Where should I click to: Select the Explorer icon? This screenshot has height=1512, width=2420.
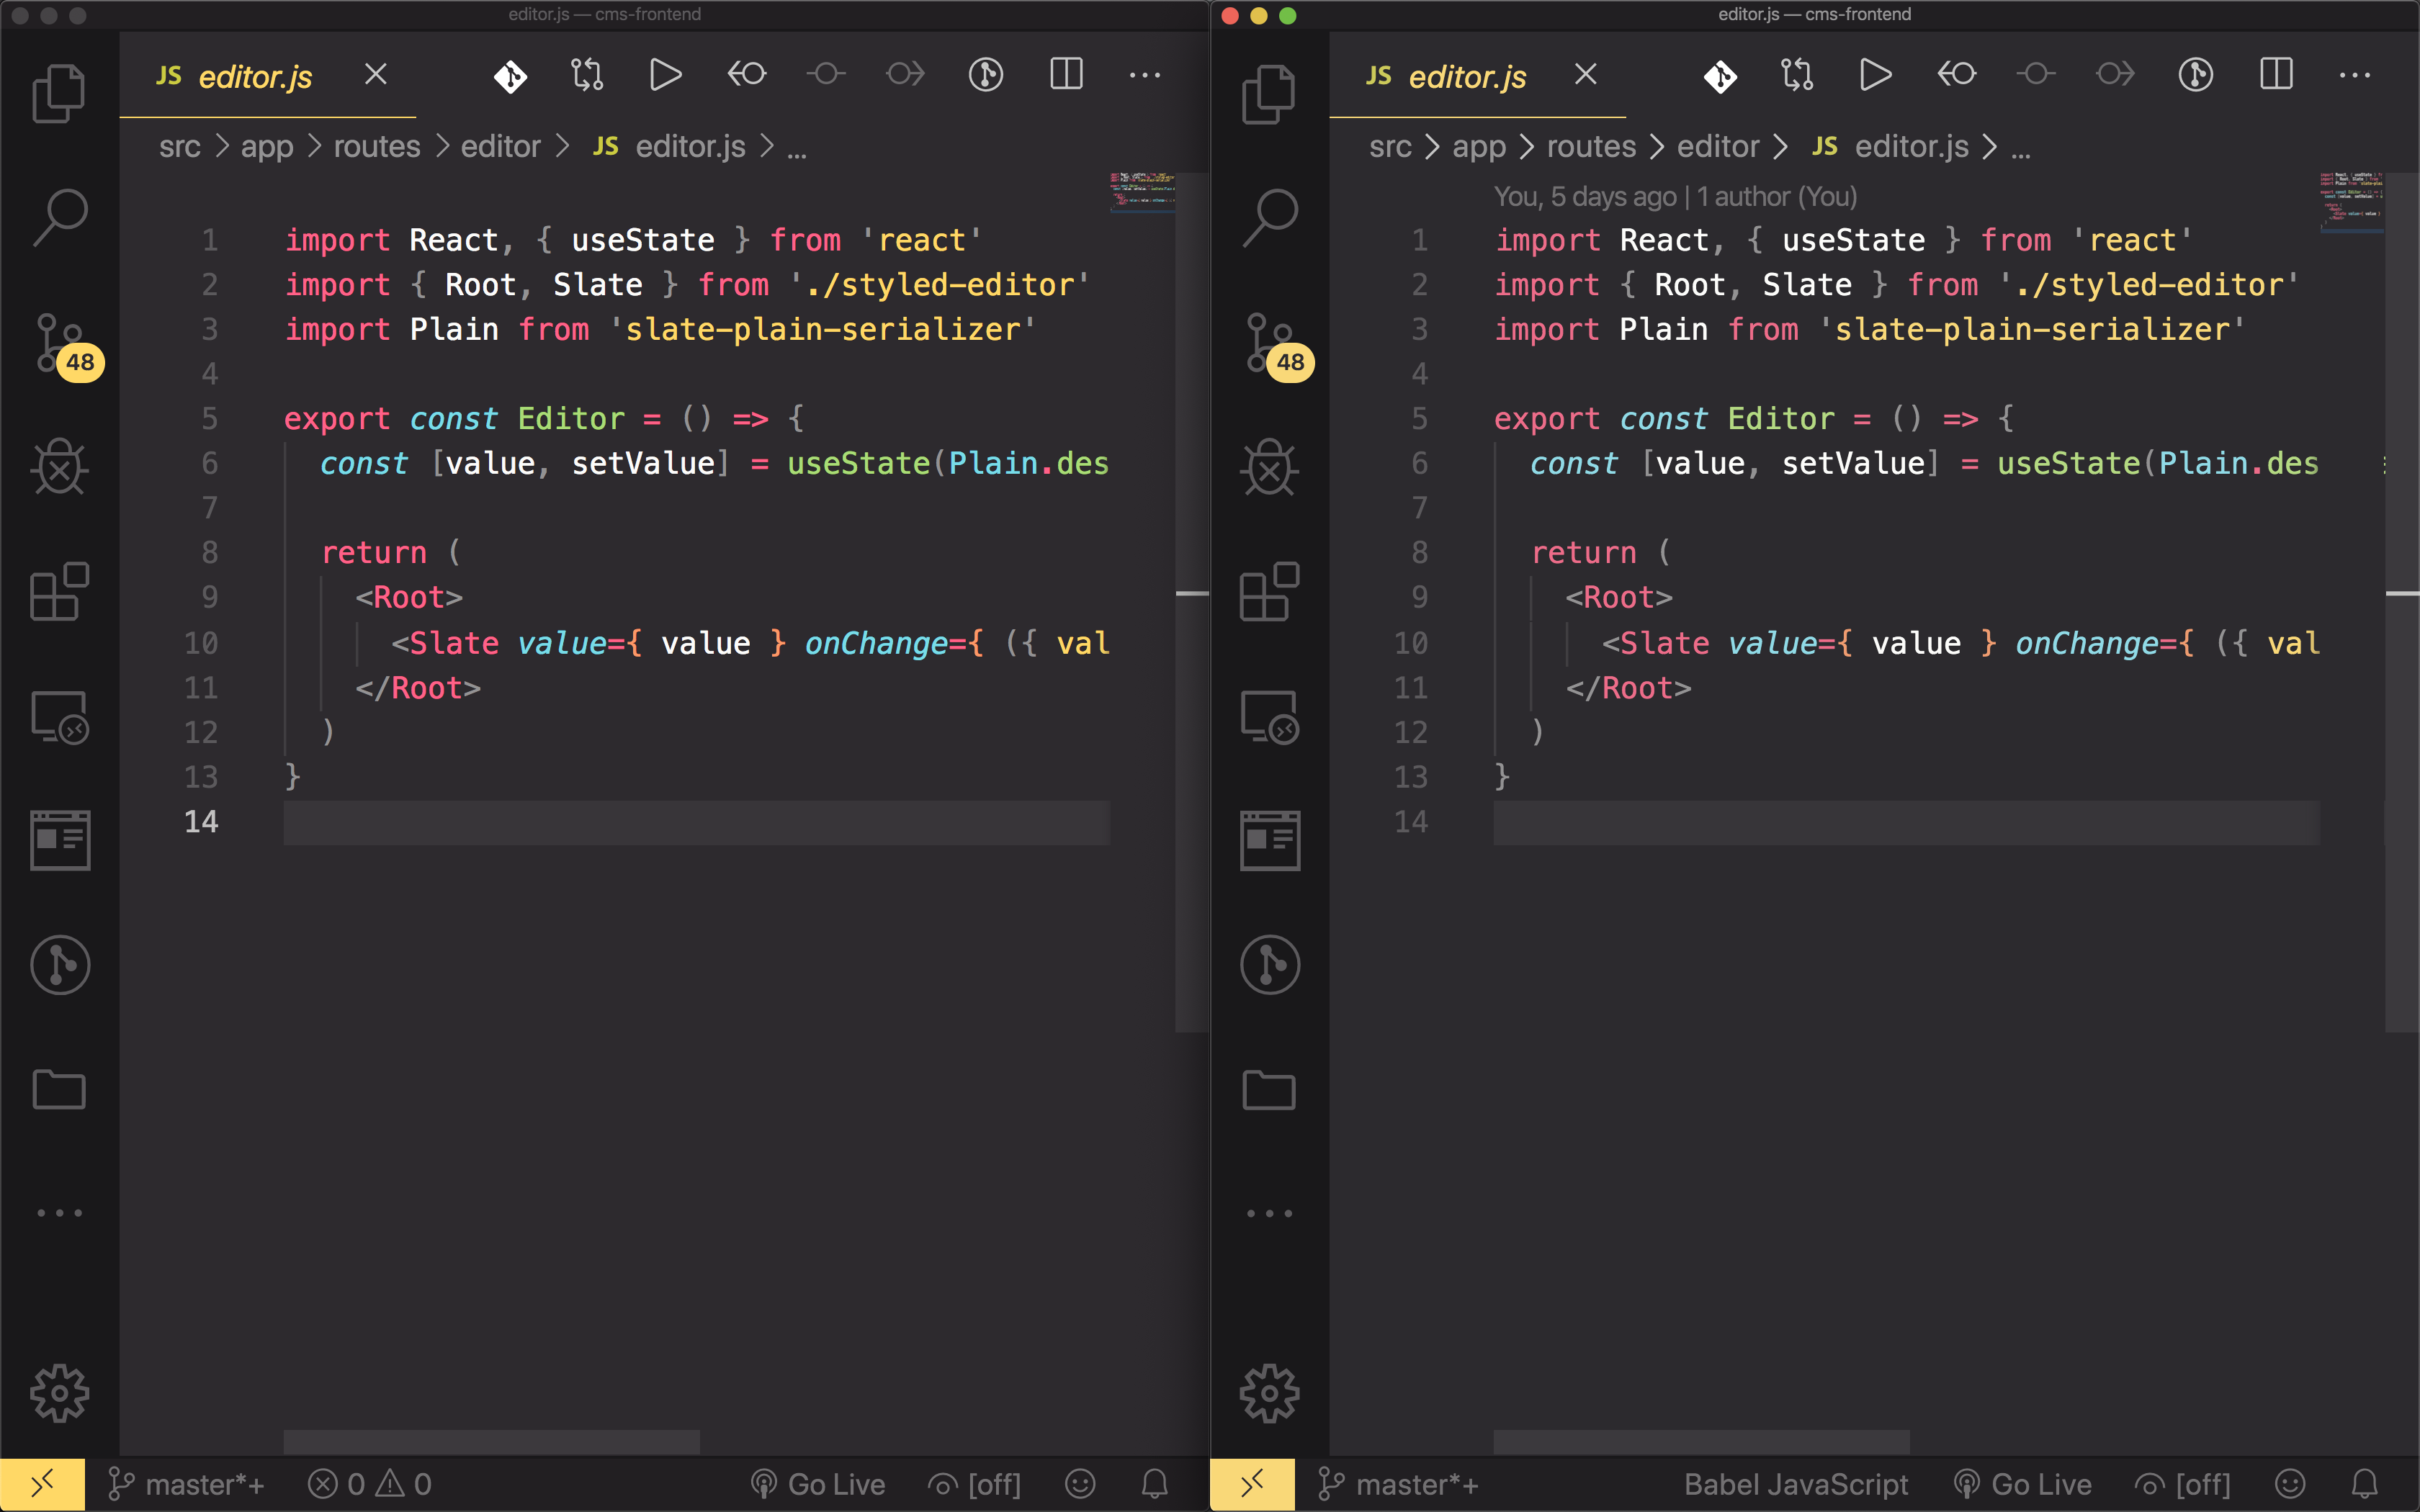tap(60, 92)
